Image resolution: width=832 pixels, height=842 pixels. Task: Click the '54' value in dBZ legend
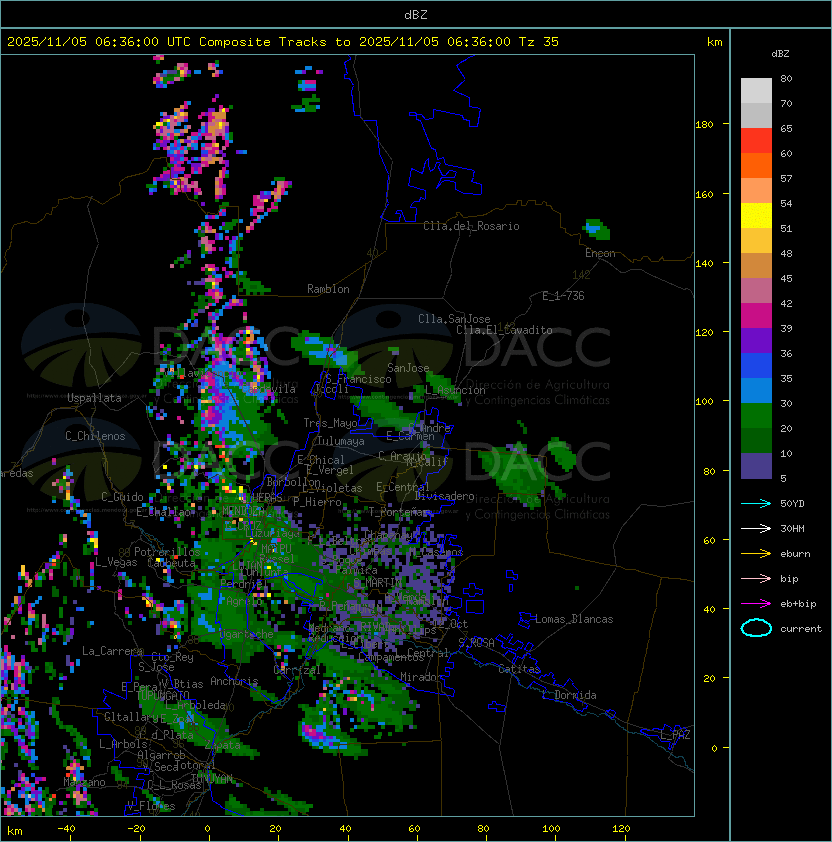786,204
